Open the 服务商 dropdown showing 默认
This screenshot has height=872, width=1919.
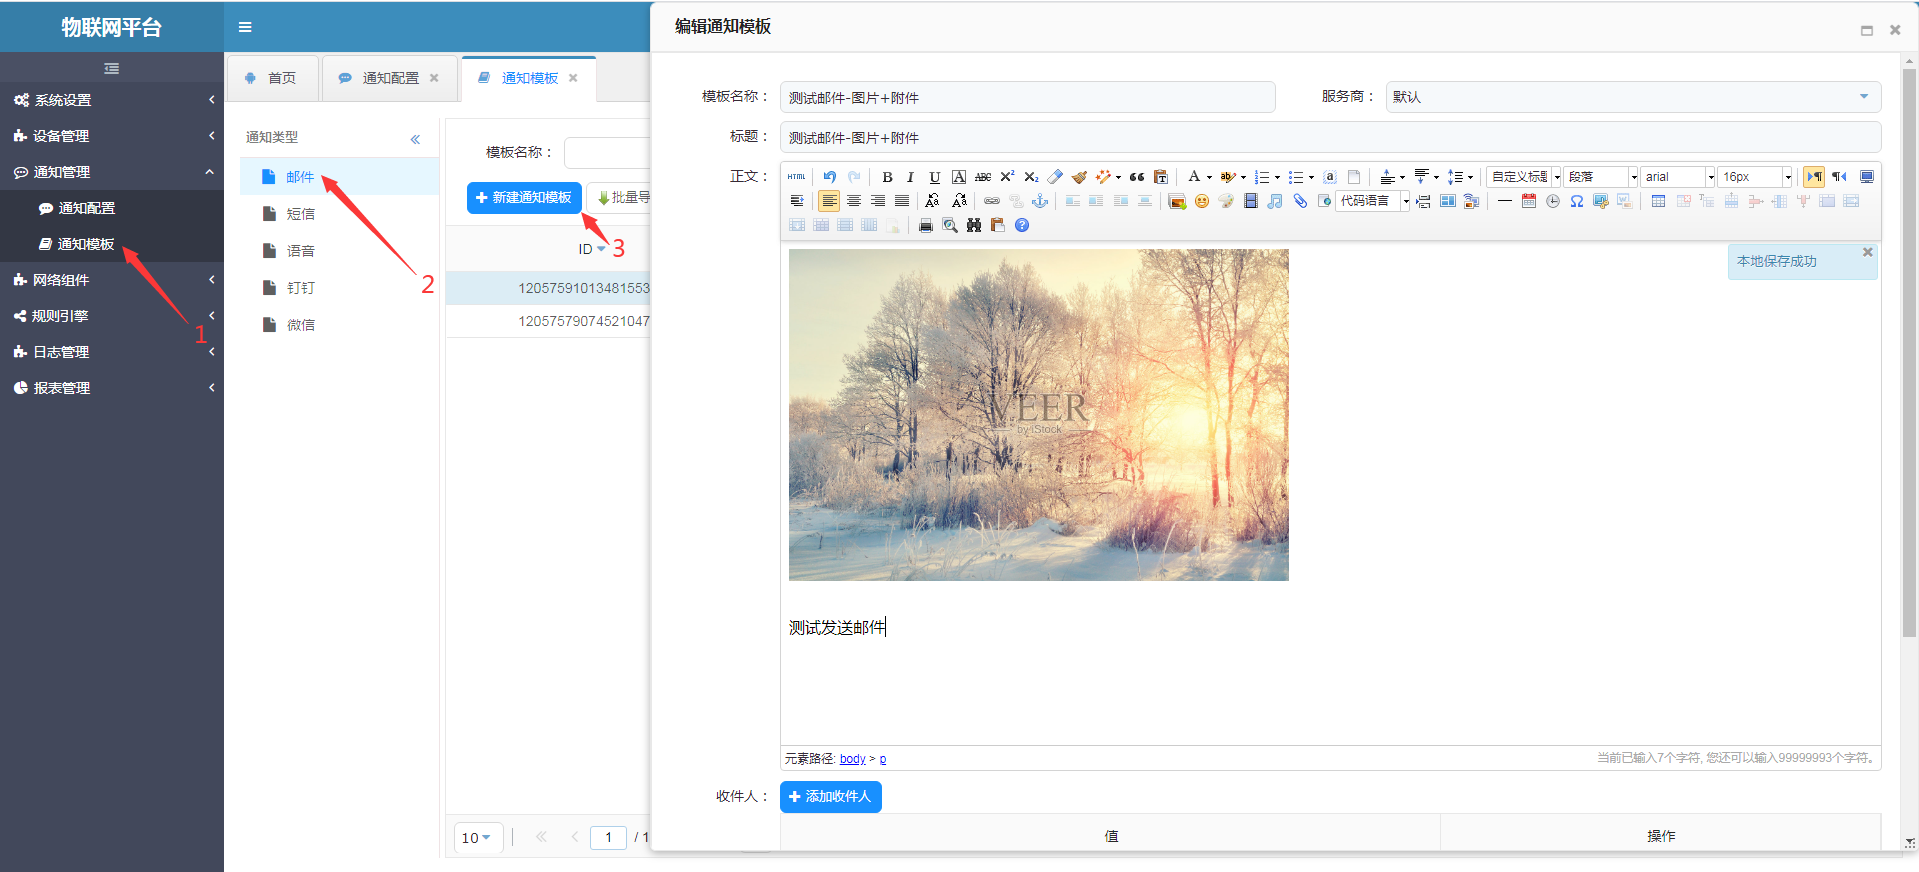pos(1632,97)
